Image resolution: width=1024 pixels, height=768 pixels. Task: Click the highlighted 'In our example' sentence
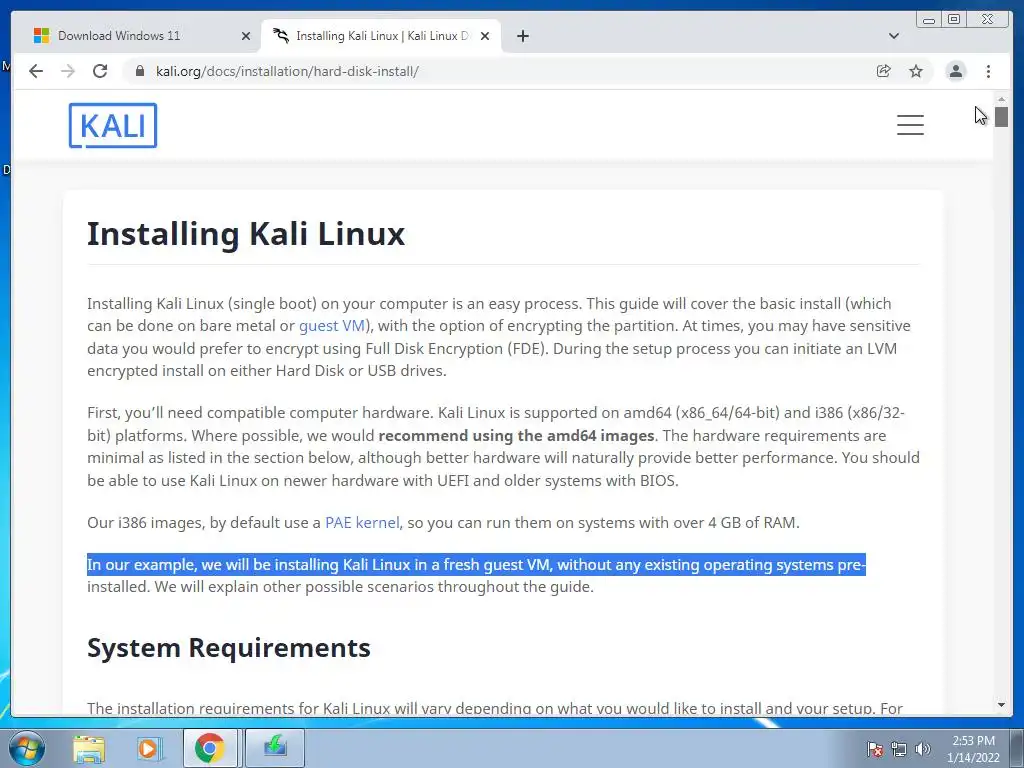[476, 565]
